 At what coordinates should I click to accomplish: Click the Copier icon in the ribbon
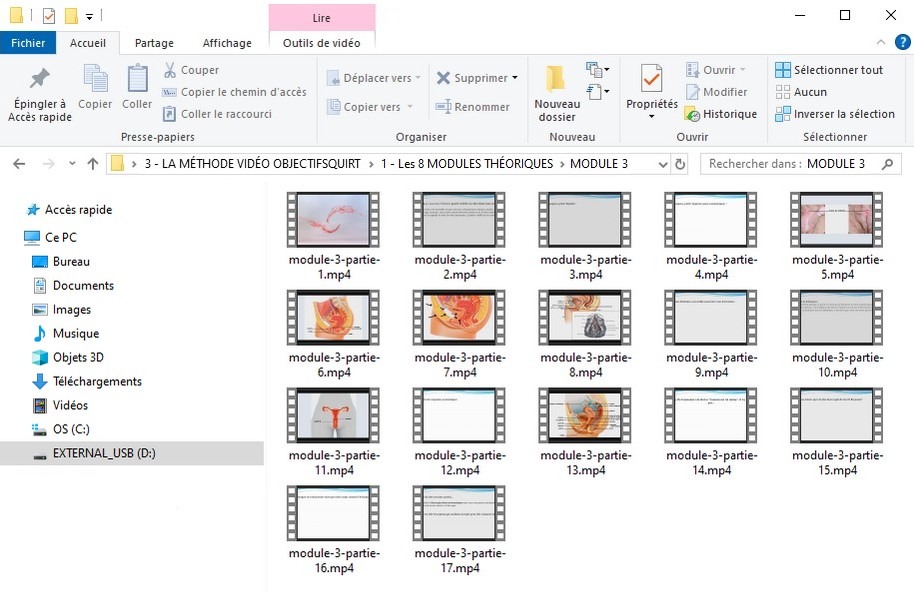click(x=95, y=79)
